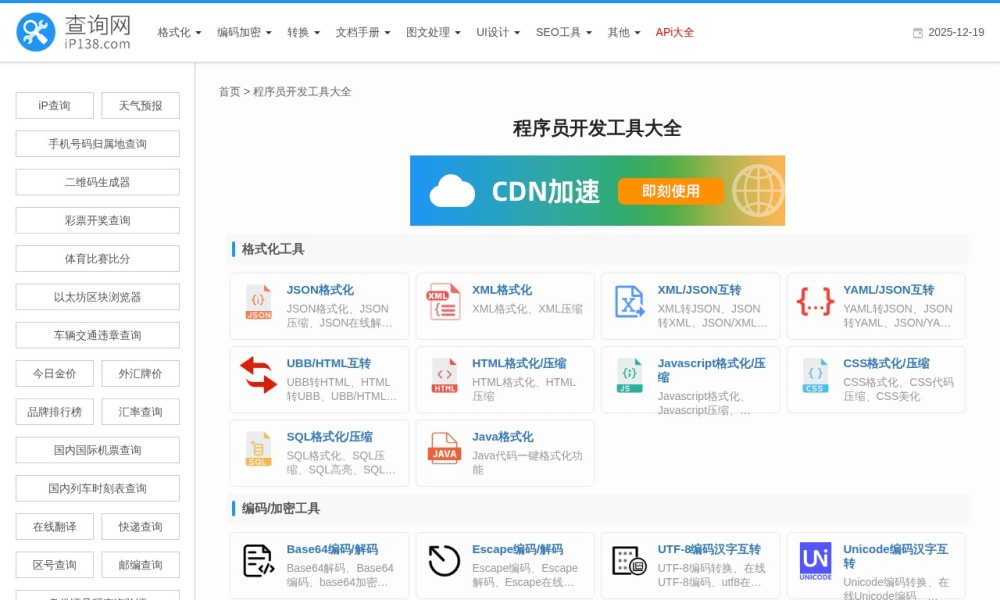Select the API大全 menu item
1000x600 pixels.
coord(674,32)
